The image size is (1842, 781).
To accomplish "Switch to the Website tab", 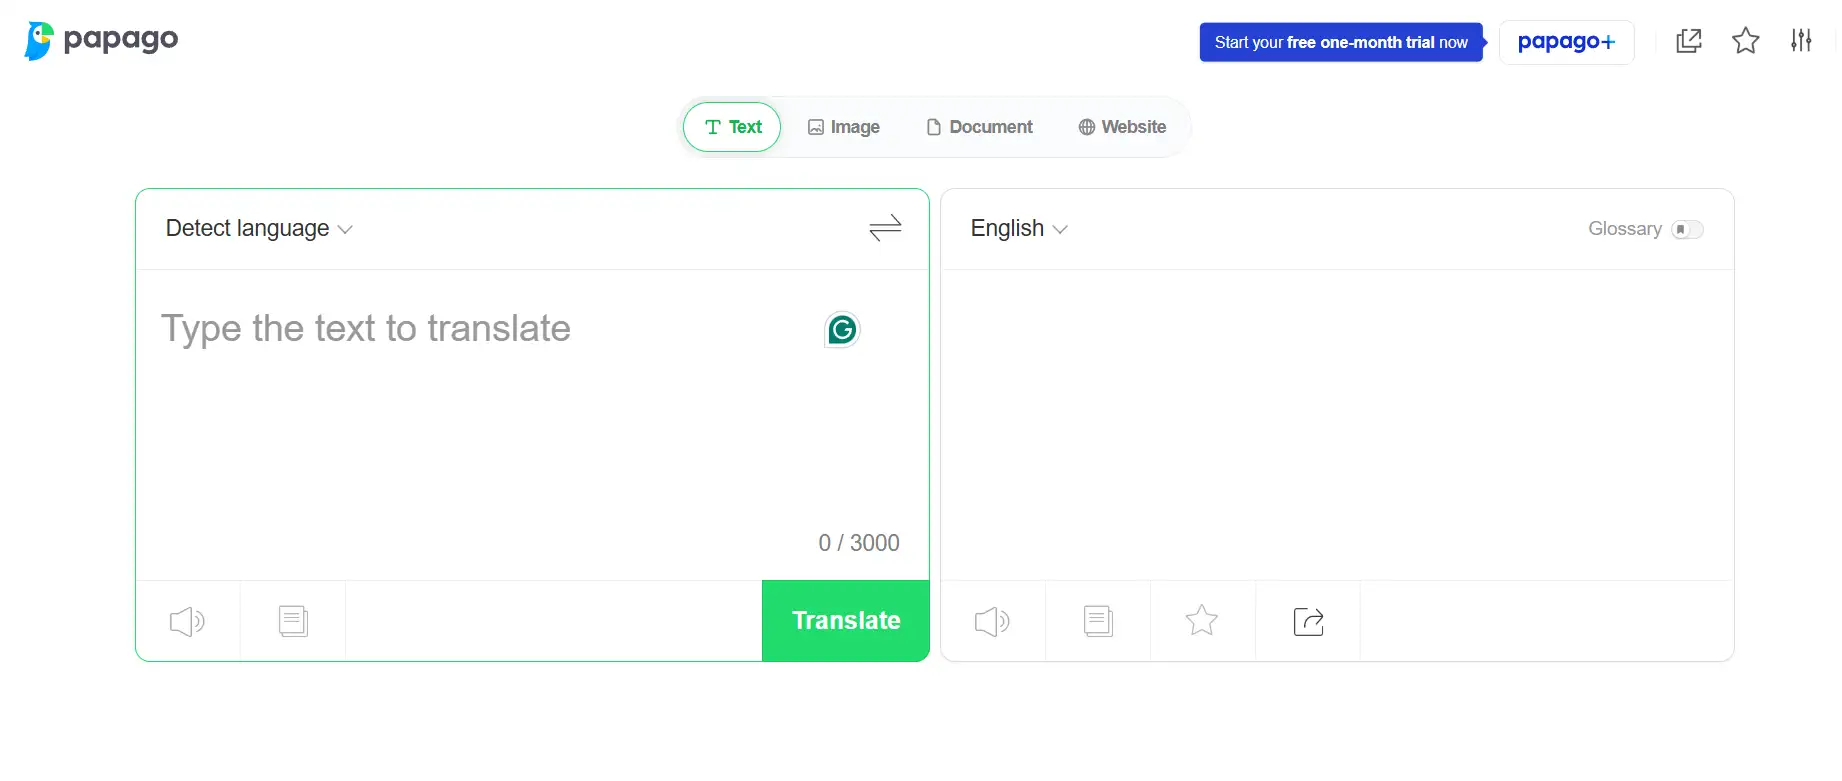I will tap(1122, 127).
